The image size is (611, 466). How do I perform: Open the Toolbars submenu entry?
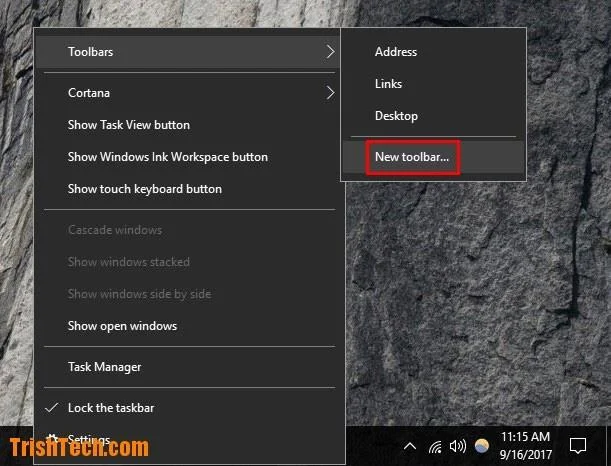187,52
